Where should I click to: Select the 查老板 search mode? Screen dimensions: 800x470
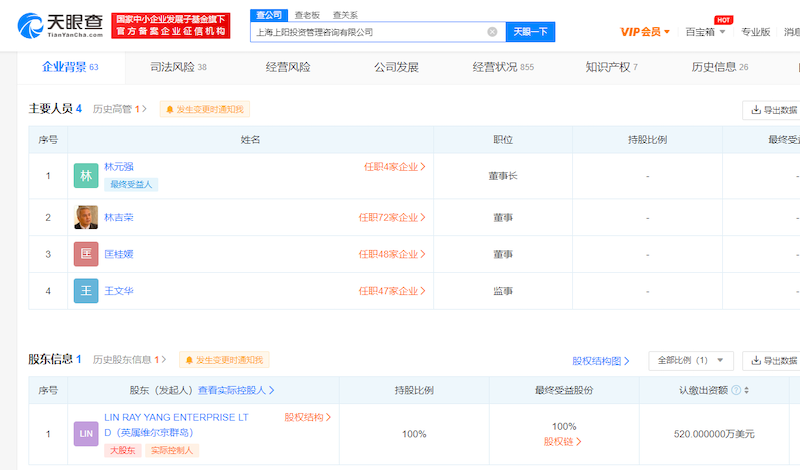pos(307,15)
